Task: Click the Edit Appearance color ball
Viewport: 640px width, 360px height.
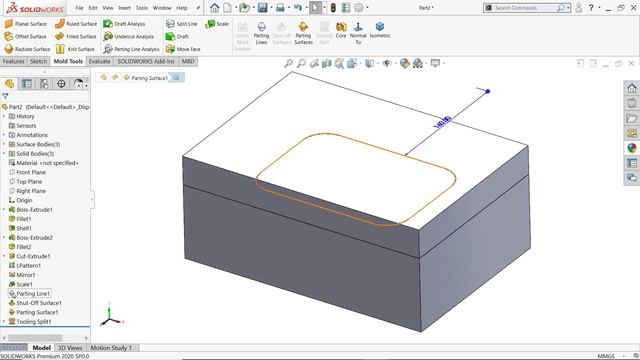Action: (x=404, y=63)
